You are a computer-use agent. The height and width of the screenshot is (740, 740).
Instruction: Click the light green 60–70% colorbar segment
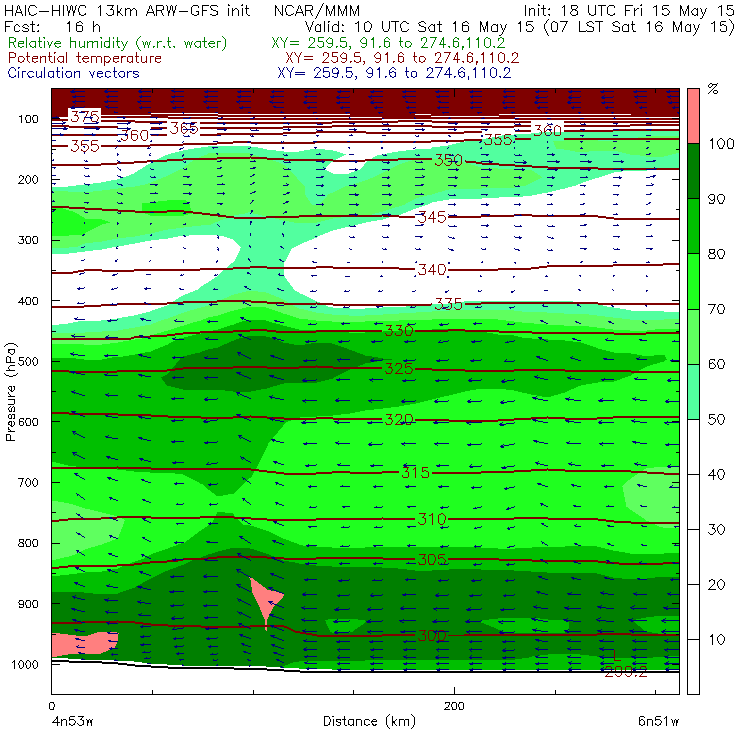pos(693,336)
